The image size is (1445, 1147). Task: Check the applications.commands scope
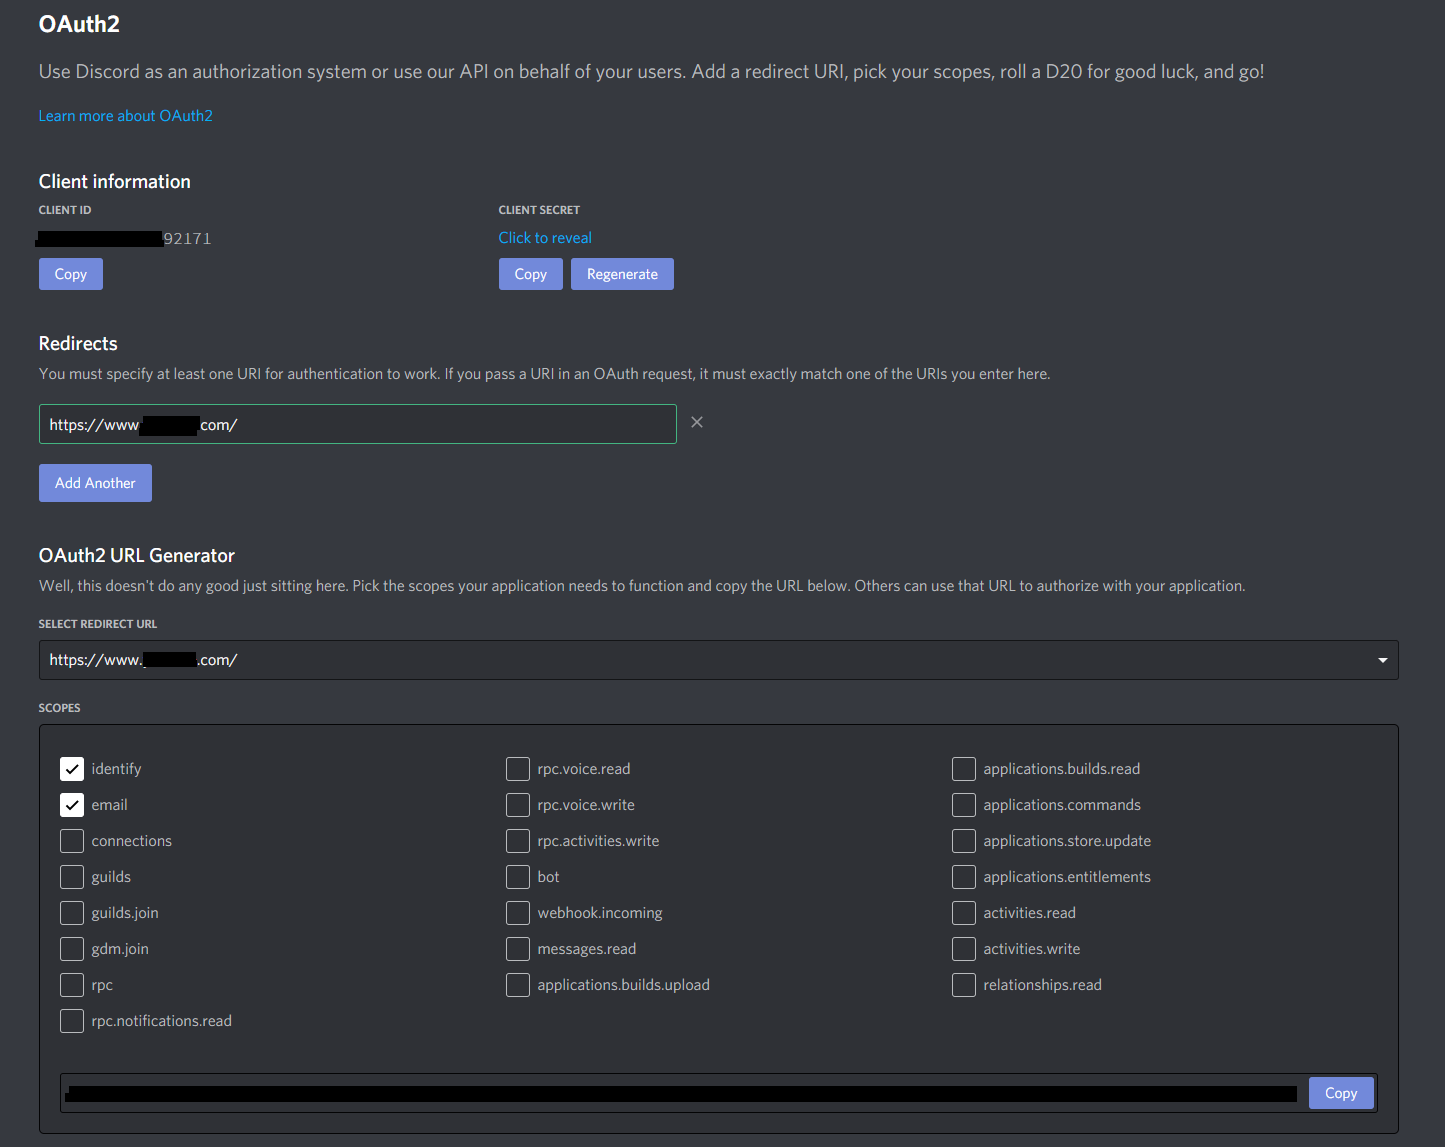[x=963, y=804]
